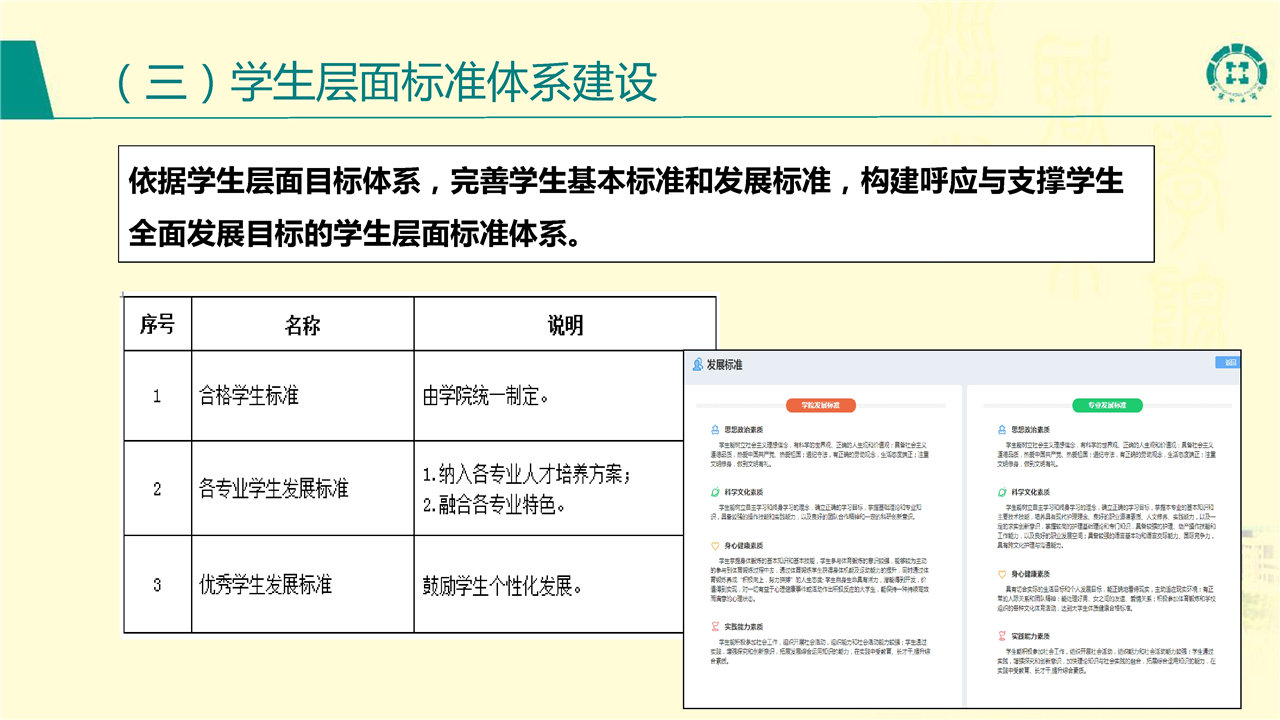Click 实践能力素质 heading under 专业发展标准

coord(1032,636)
